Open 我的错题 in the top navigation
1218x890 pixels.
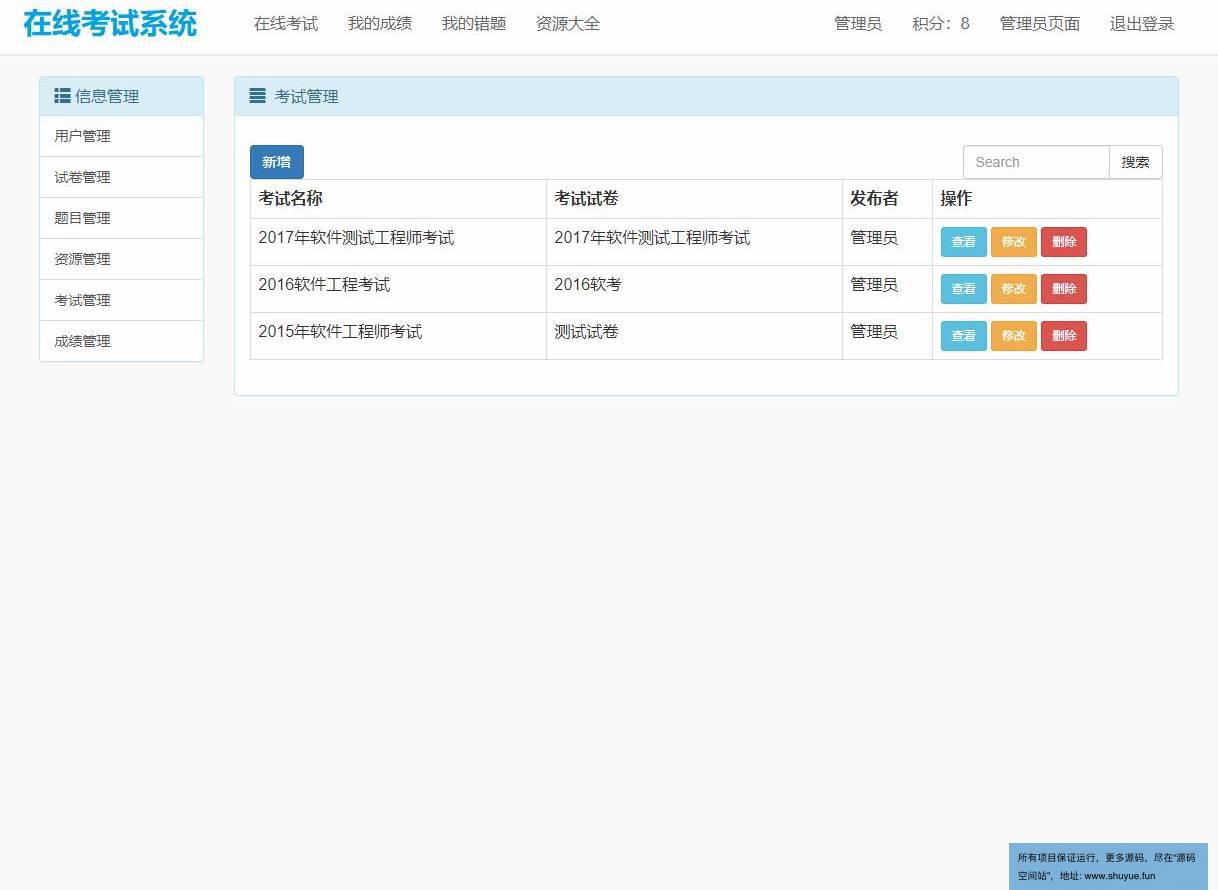click(474, 24)
